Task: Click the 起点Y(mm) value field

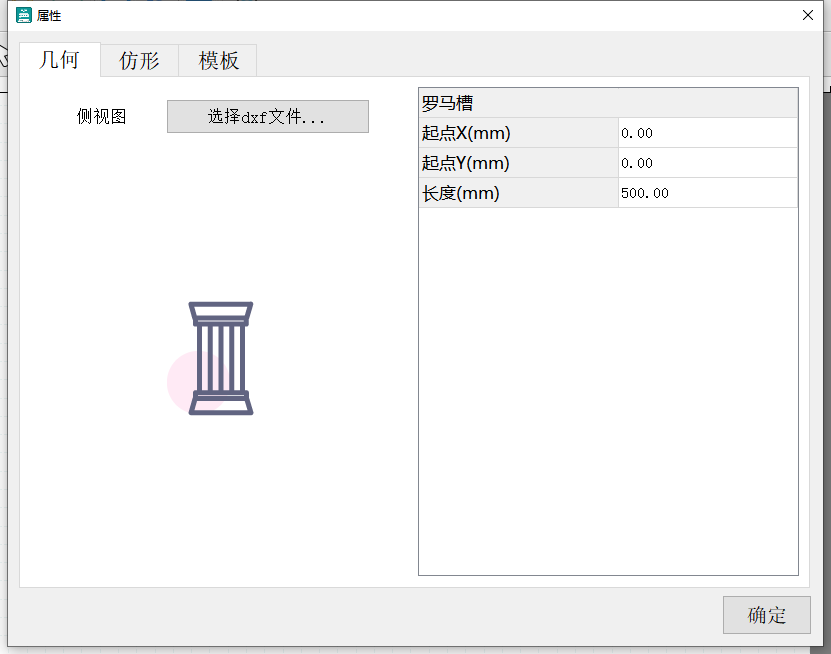Action: pos(707,163)
